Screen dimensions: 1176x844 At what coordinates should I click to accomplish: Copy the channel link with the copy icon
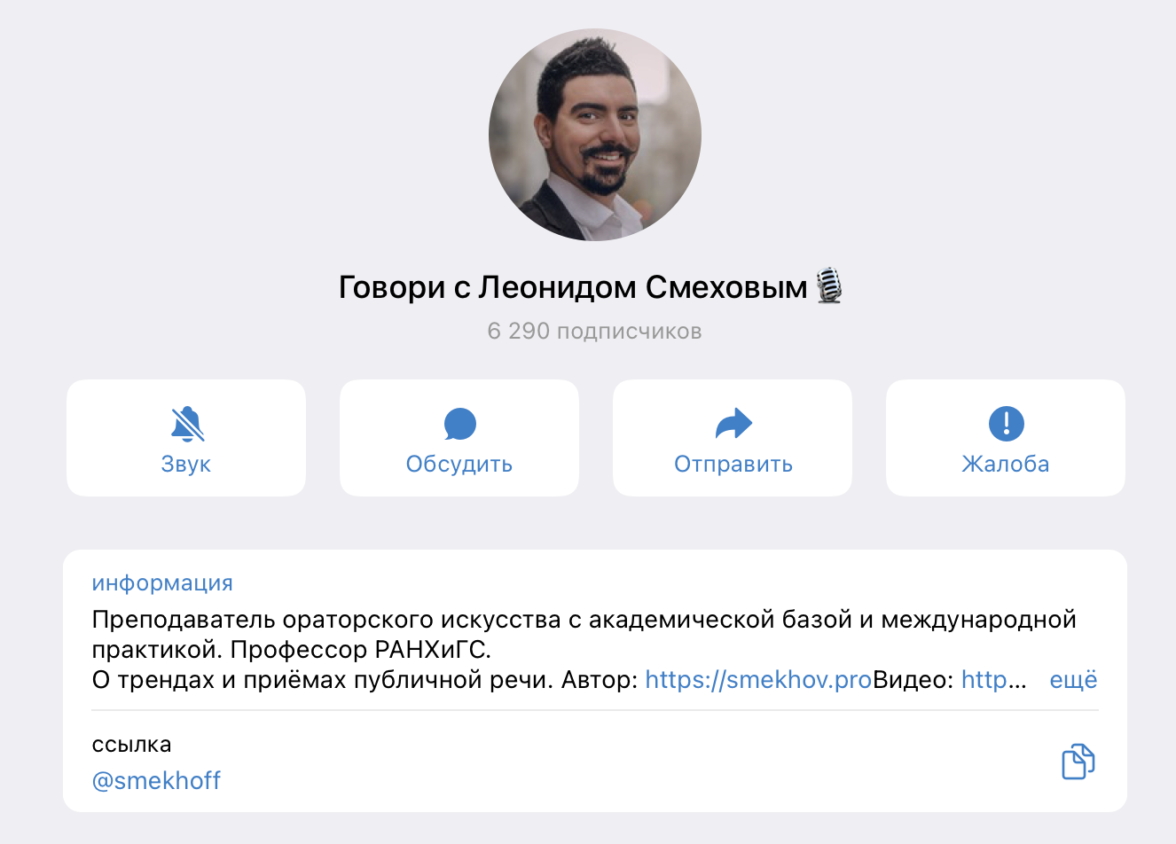(1078, 761)
